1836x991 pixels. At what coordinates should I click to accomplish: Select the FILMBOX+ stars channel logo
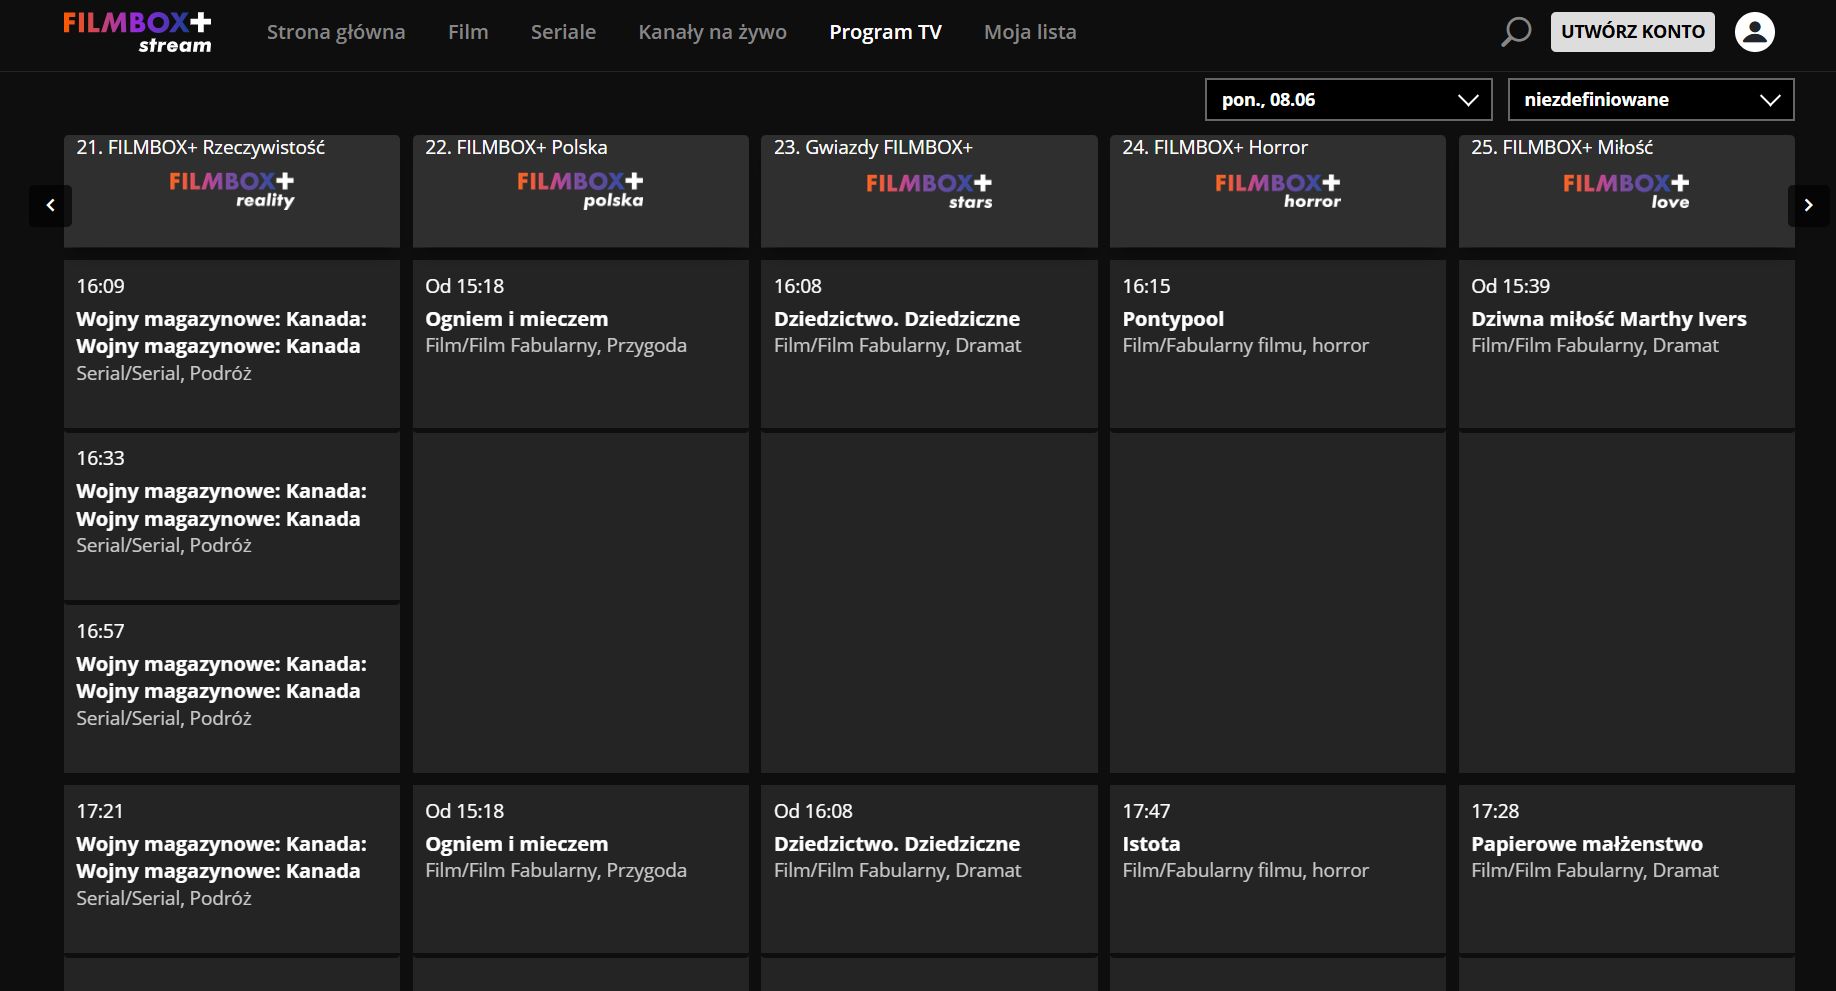929,190
